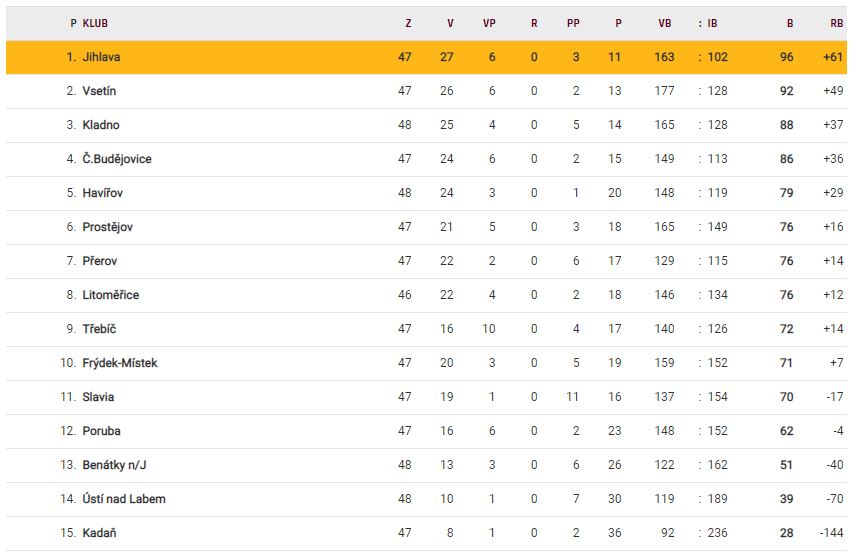Viewport: 855px width, 559px height.
Task: Open the Č.Budějovice club page
Action: tap(117, 159)
